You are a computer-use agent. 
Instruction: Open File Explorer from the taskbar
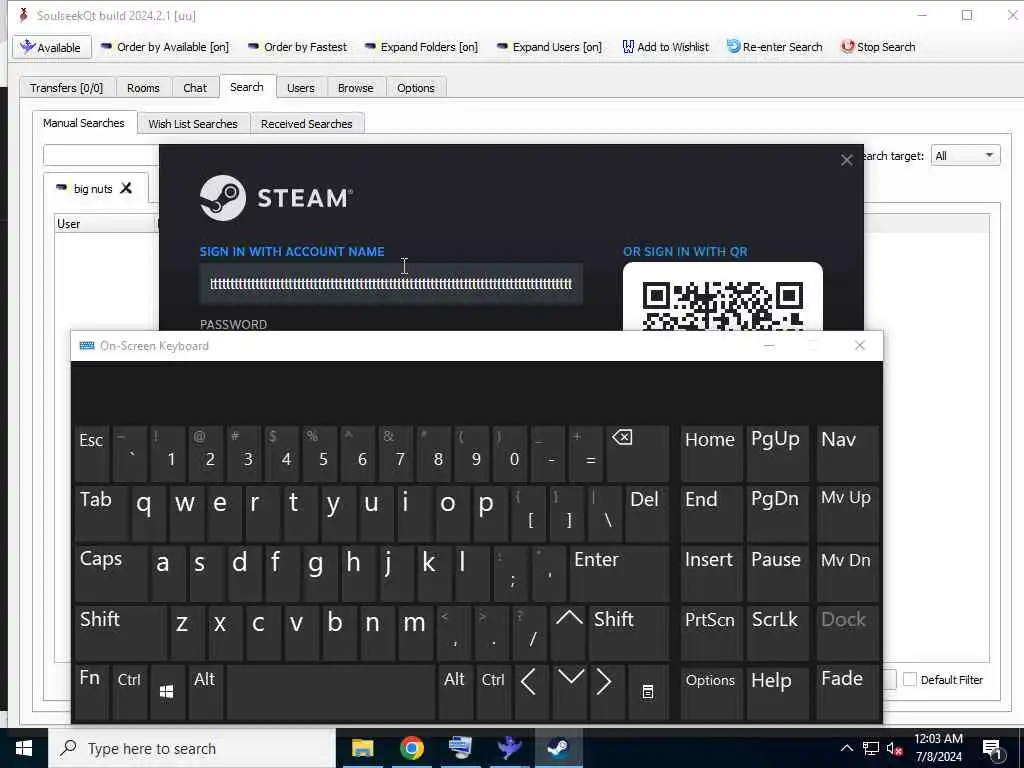pyautogui.click(x=362, y=748)
